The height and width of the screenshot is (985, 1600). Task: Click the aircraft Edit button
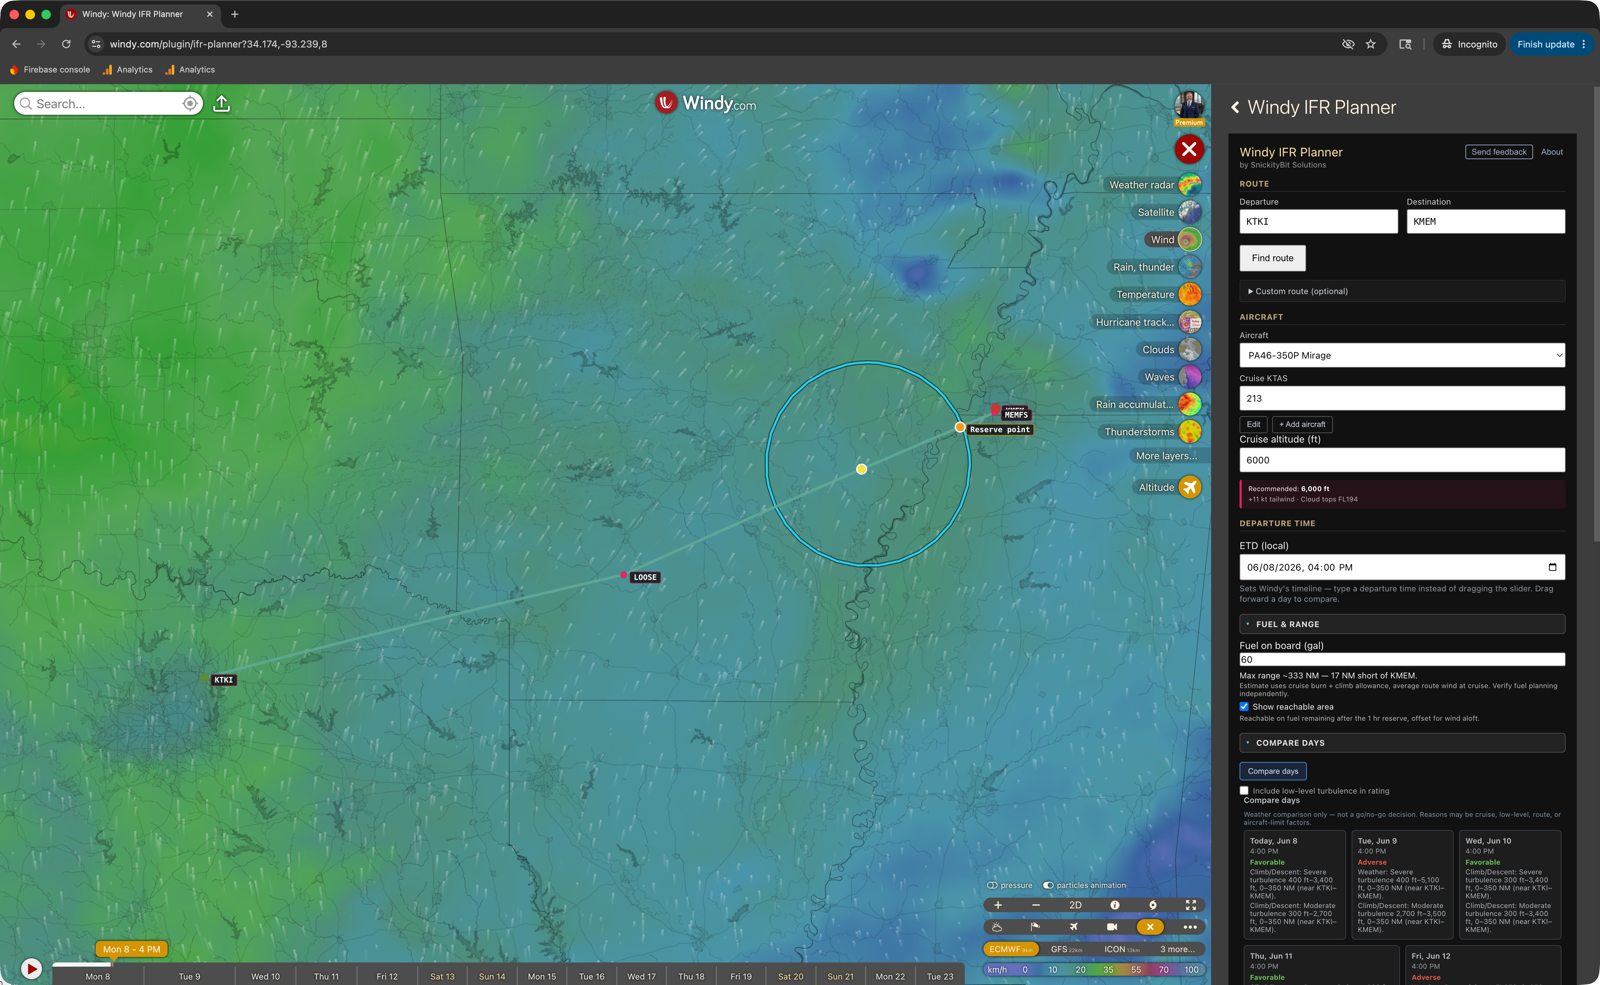pos(1253,424)
